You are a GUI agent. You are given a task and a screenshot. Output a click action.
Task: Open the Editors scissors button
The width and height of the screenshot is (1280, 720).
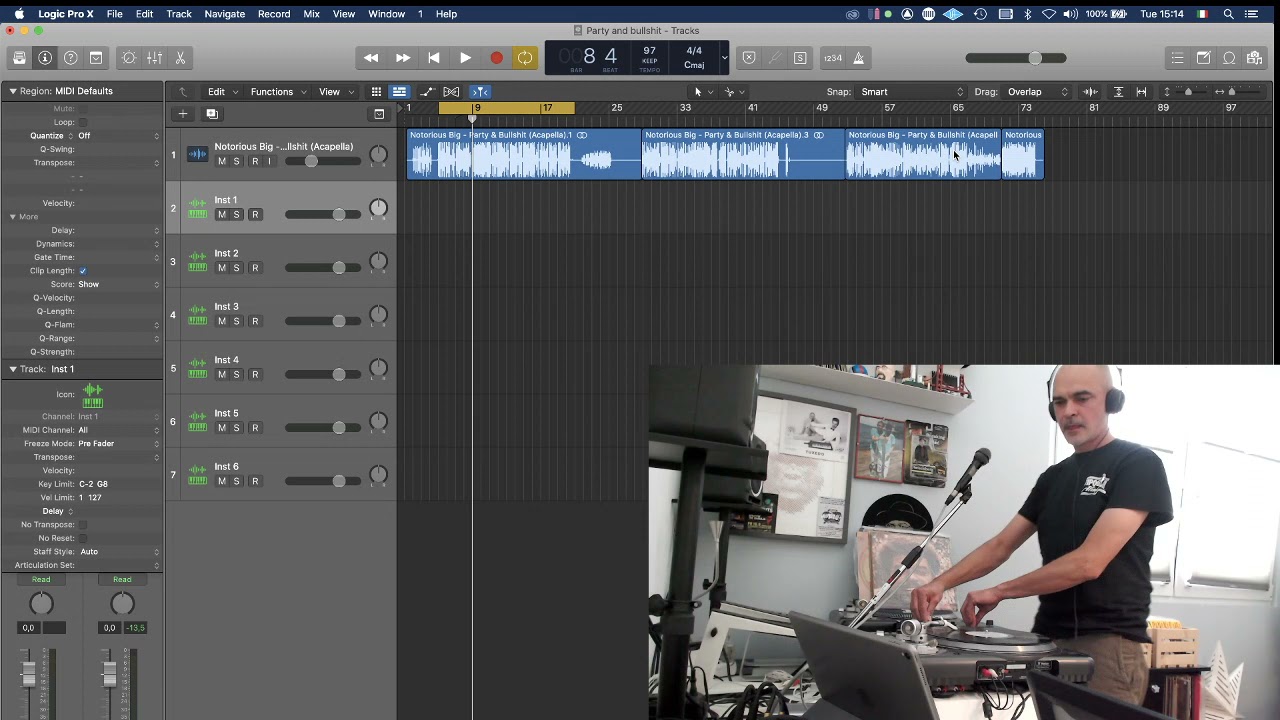[x=180, y=58]
